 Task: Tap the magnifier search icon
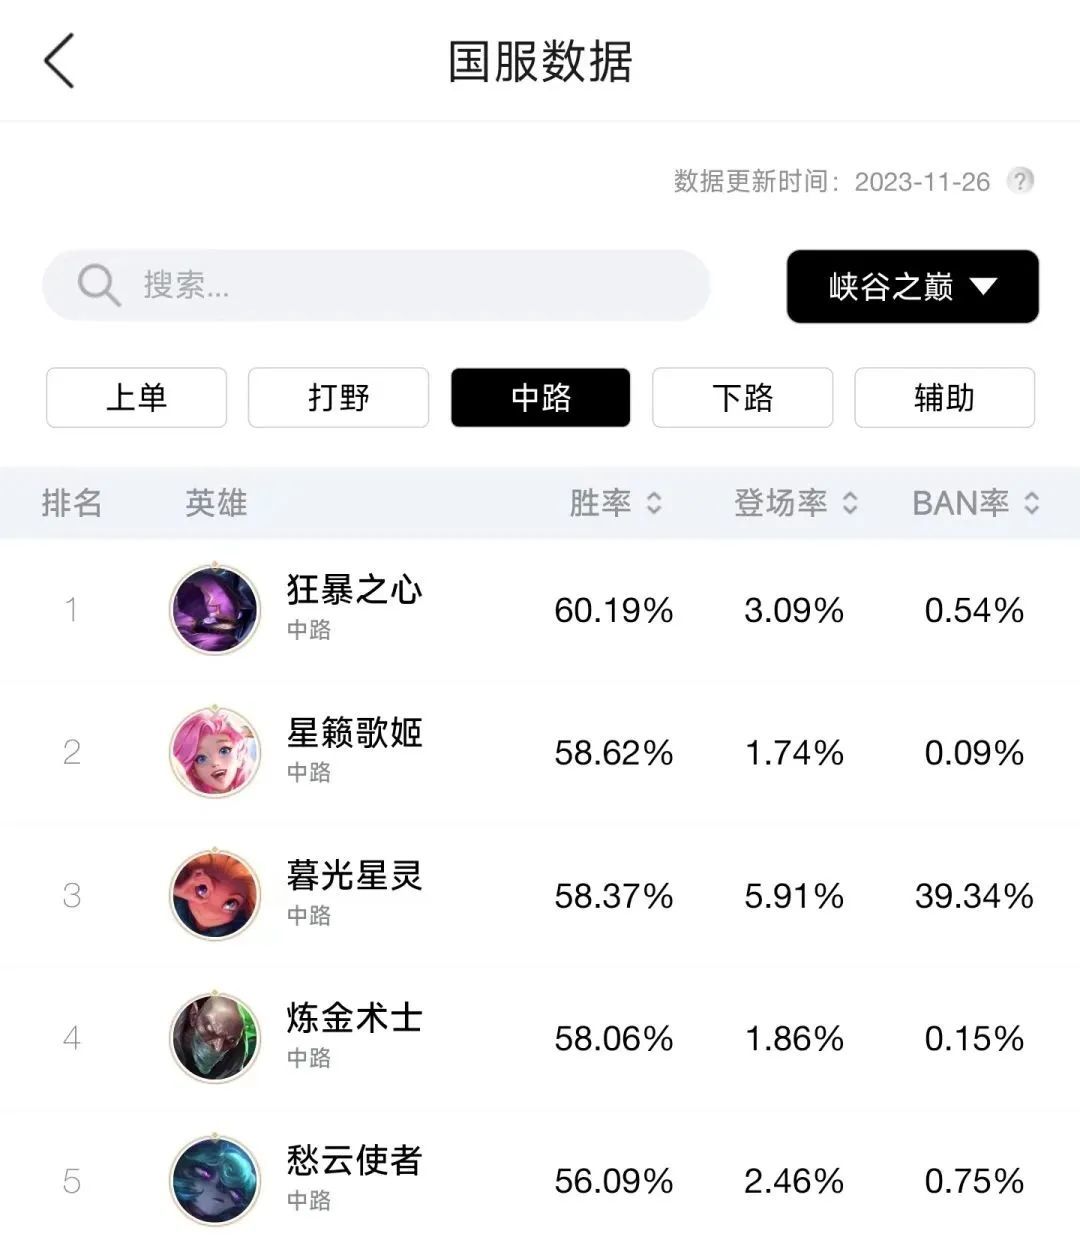pyautogui.click(x=98, y=286)
